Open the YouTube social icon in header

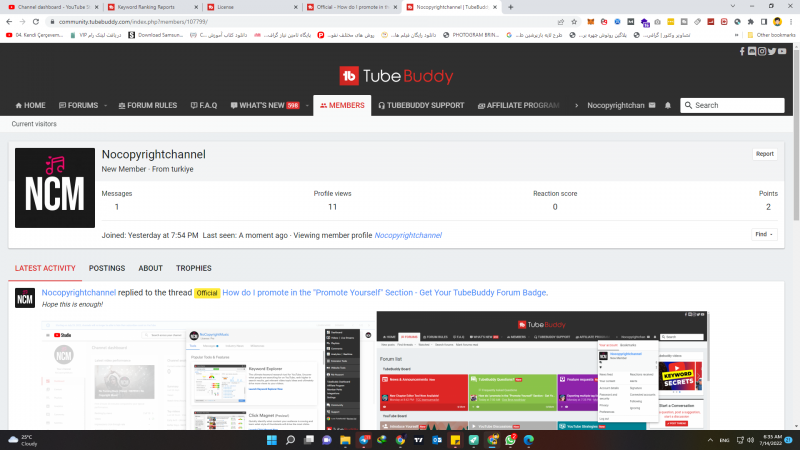(x=782, y=51)
